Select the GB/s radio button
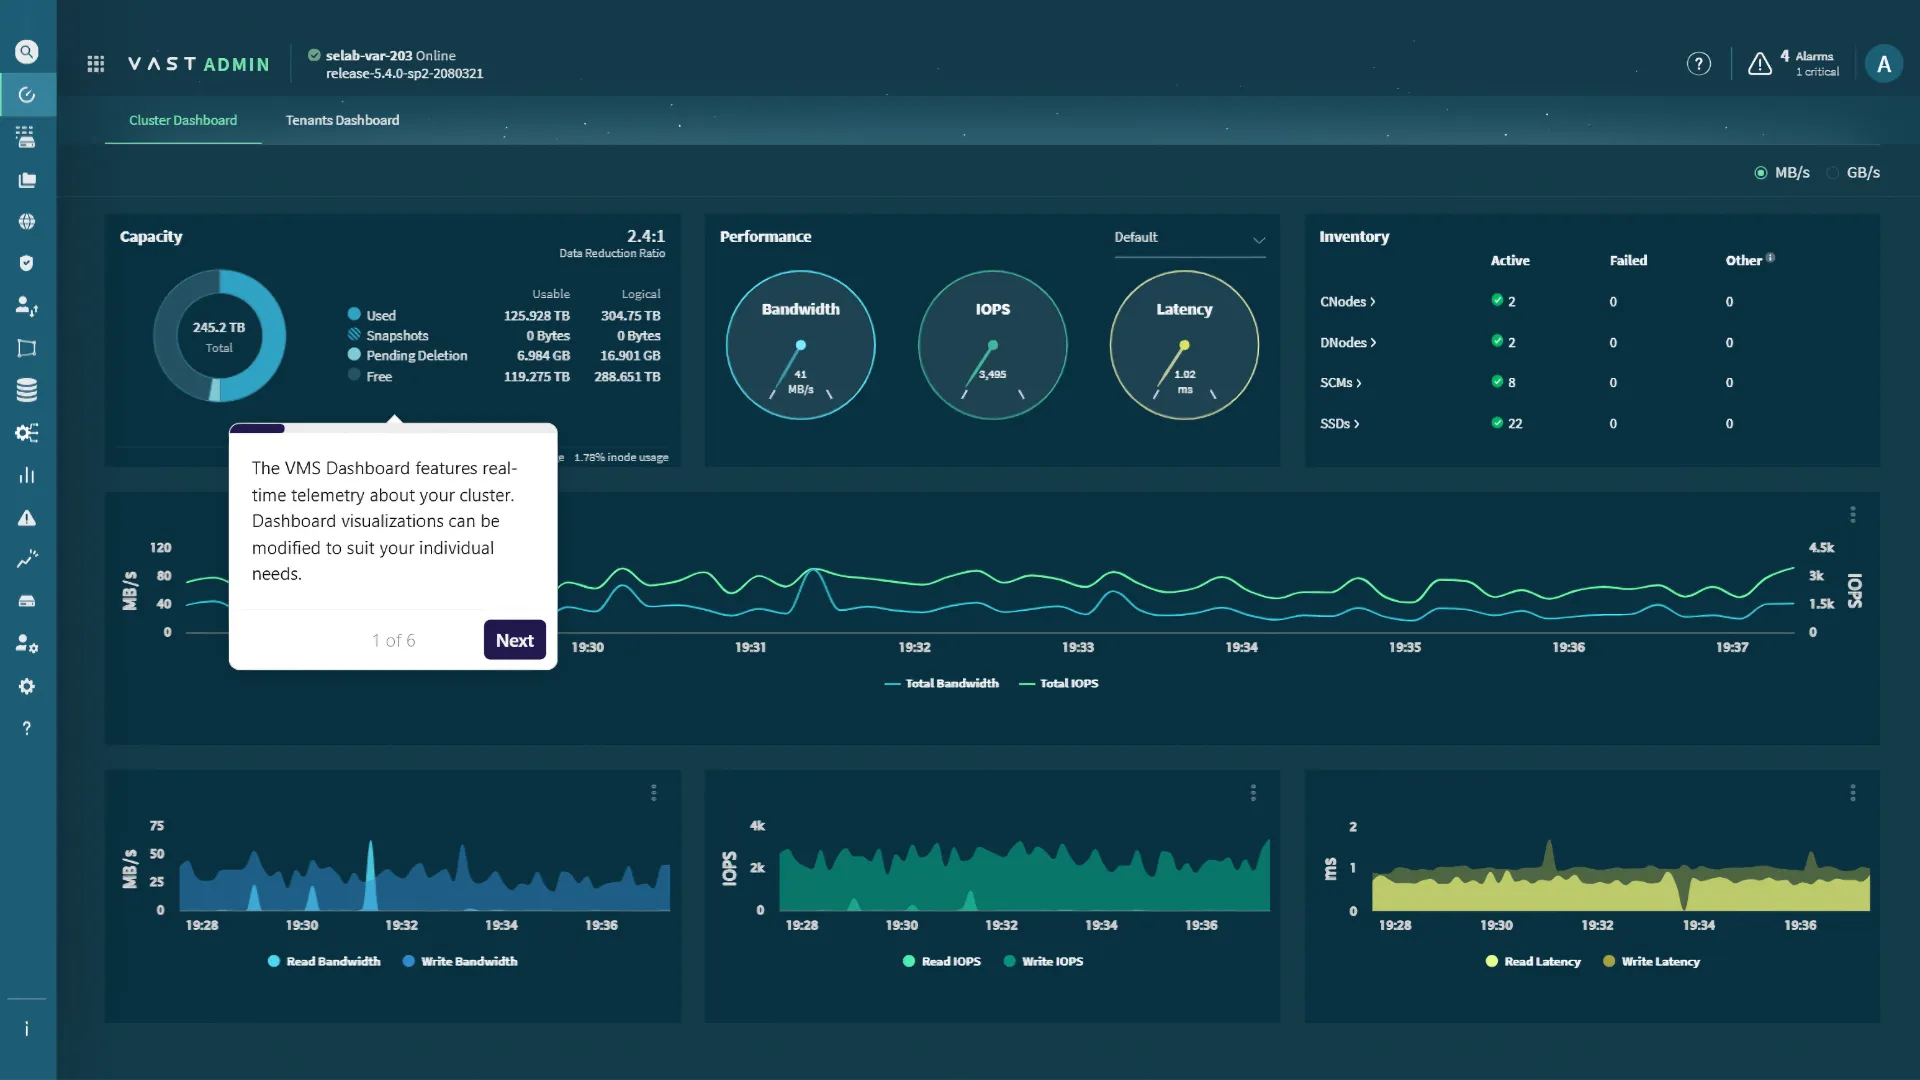Image resolution: width=1920 pixels, height=1080 pixels. (x=1833, y=172)
